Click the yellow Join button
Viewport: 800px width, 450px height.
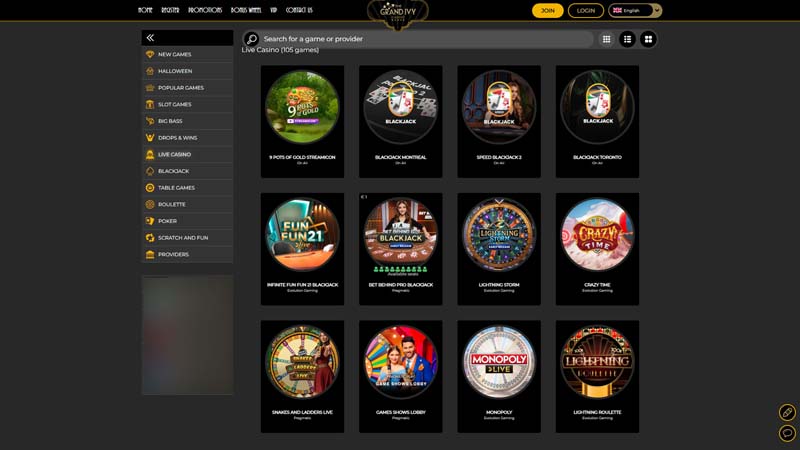point(547,11)
